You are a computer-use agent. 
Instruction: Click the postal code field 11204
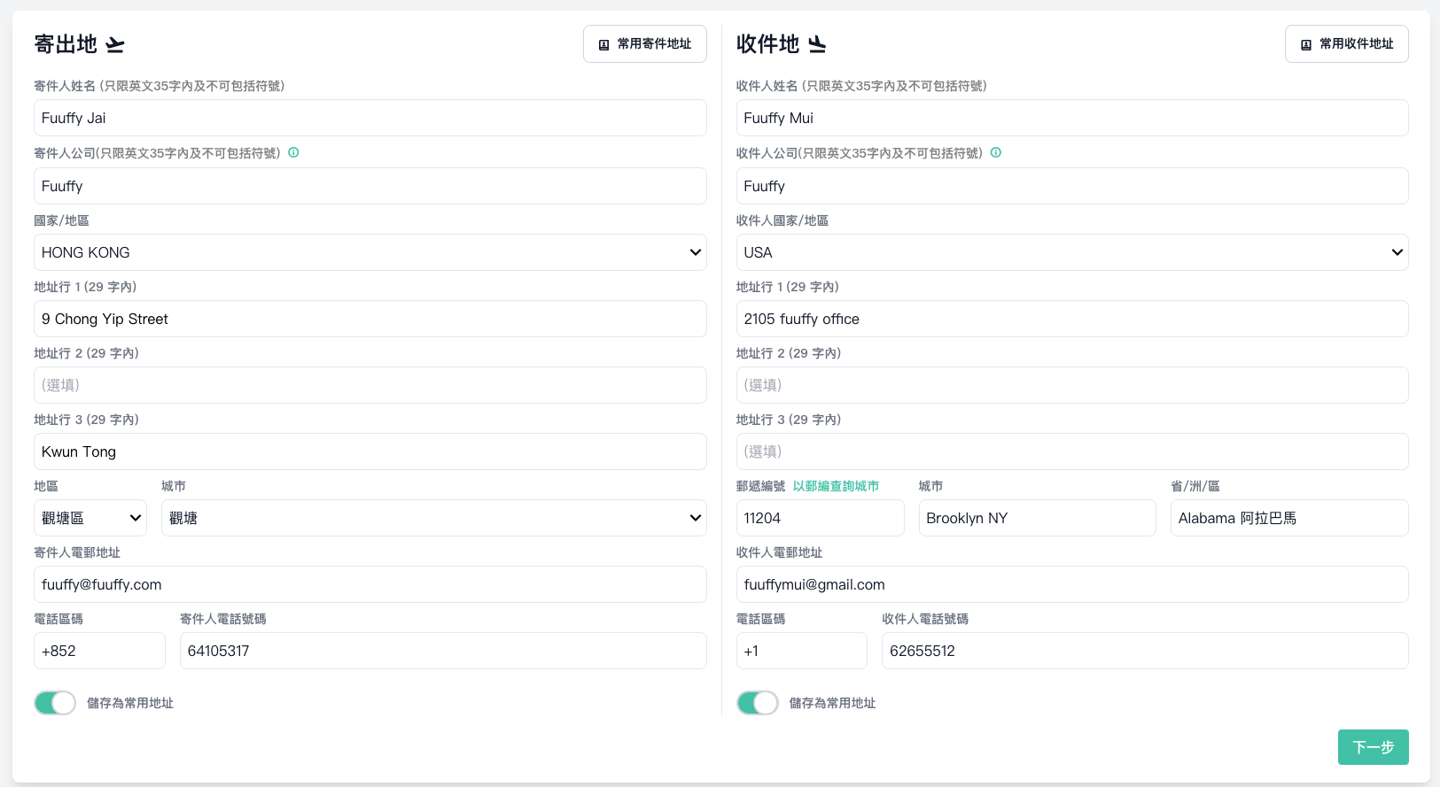click(x=820, y=518)
